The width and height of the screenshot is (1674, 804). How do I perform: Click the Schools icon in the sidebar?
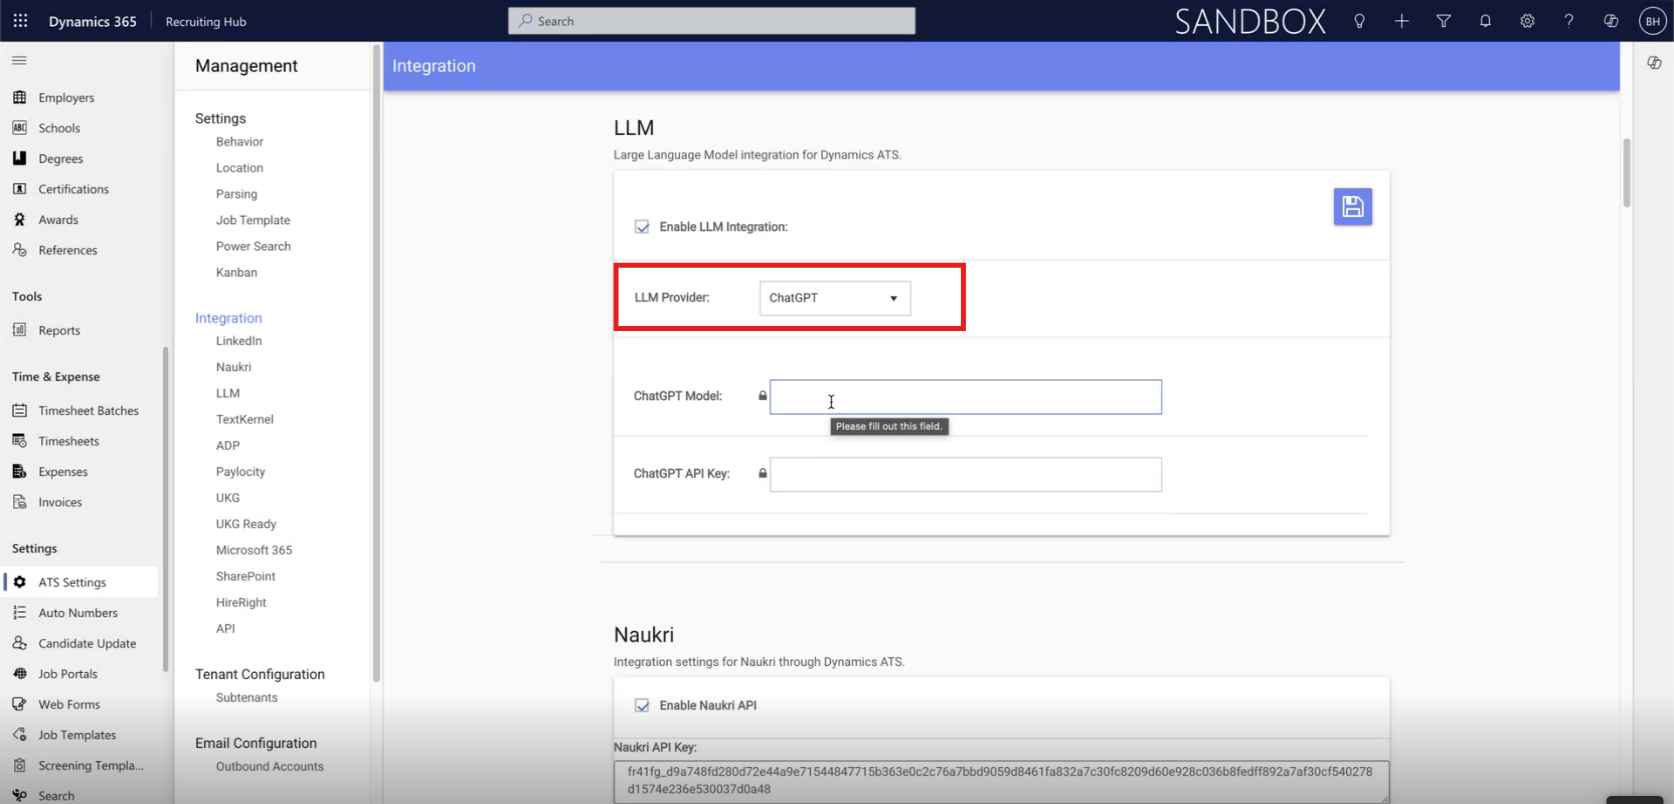tap(19, 128)
